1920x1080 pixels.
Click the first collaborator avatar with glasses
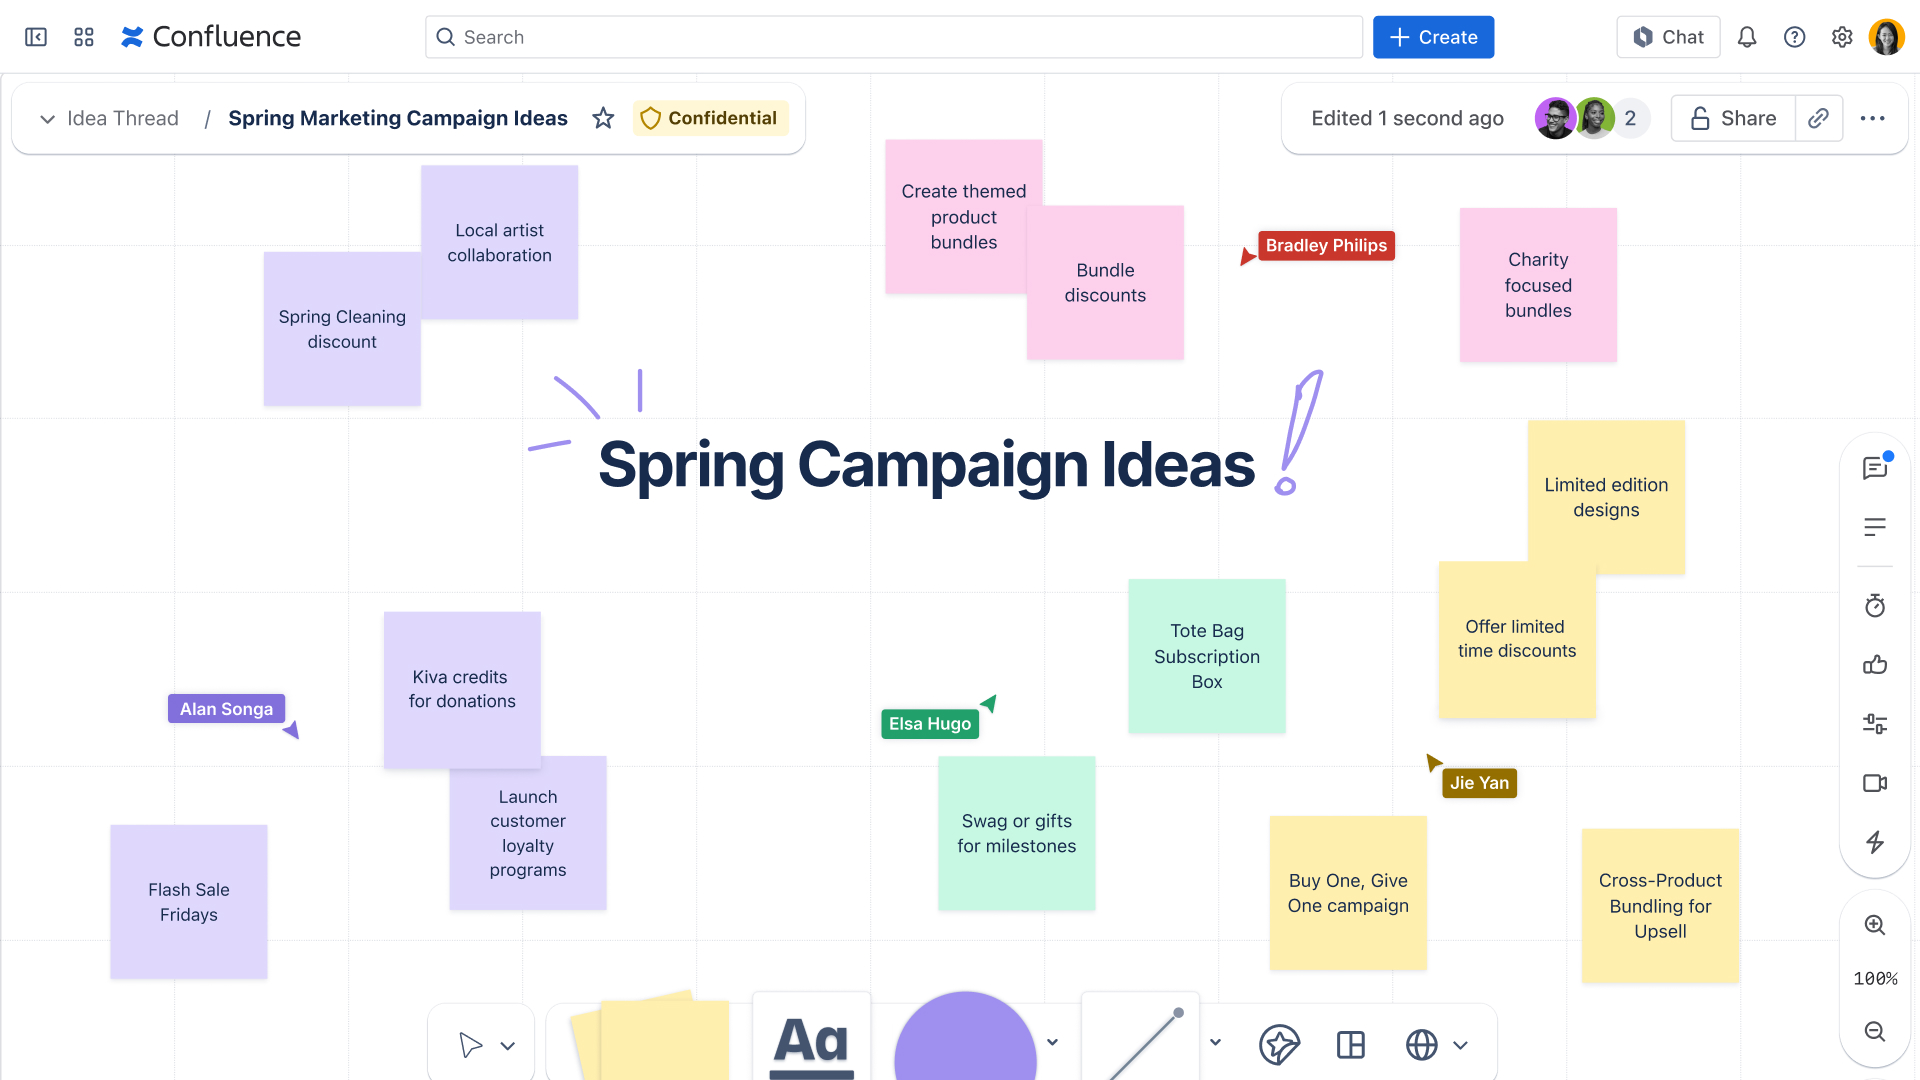click(x=1555, y=118)
